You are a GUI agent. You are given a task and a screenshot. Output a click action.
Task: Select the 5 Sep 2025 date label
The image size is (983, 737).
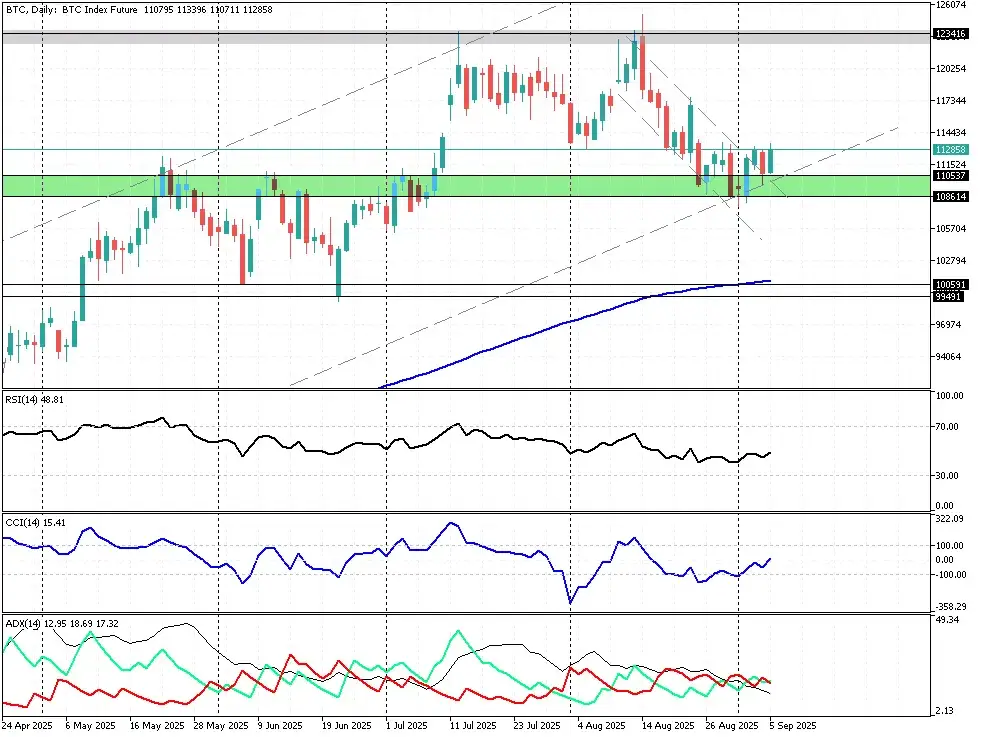tap(793, 725)
